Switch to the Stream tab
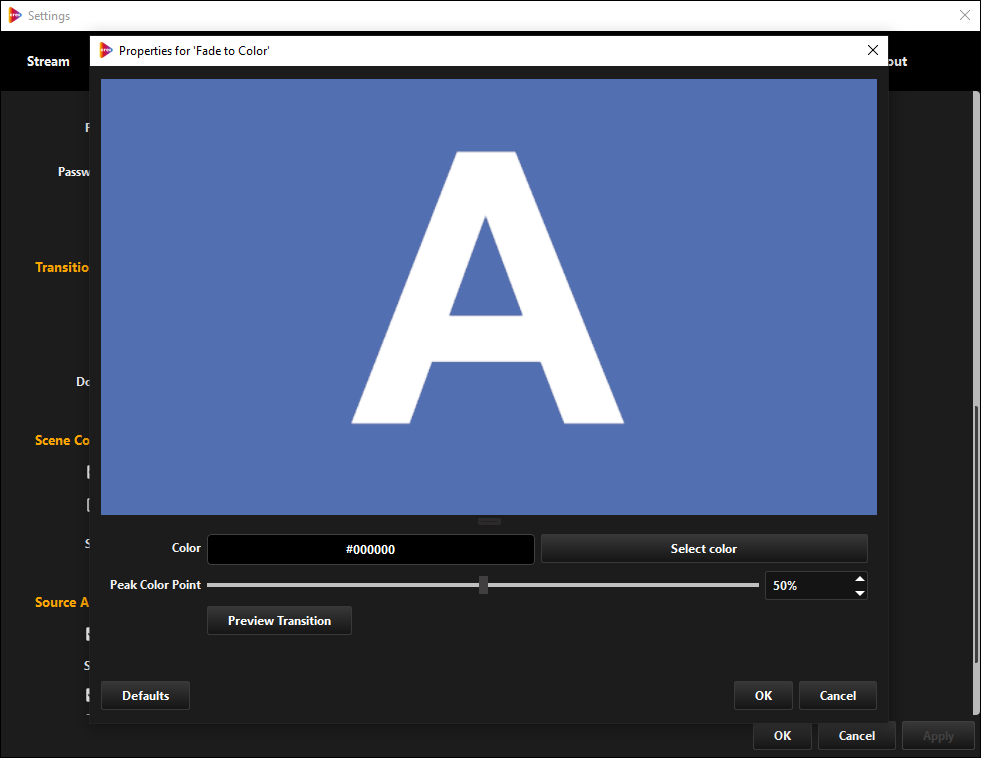This screenshot has width=981, height=758. pos(48,61)
